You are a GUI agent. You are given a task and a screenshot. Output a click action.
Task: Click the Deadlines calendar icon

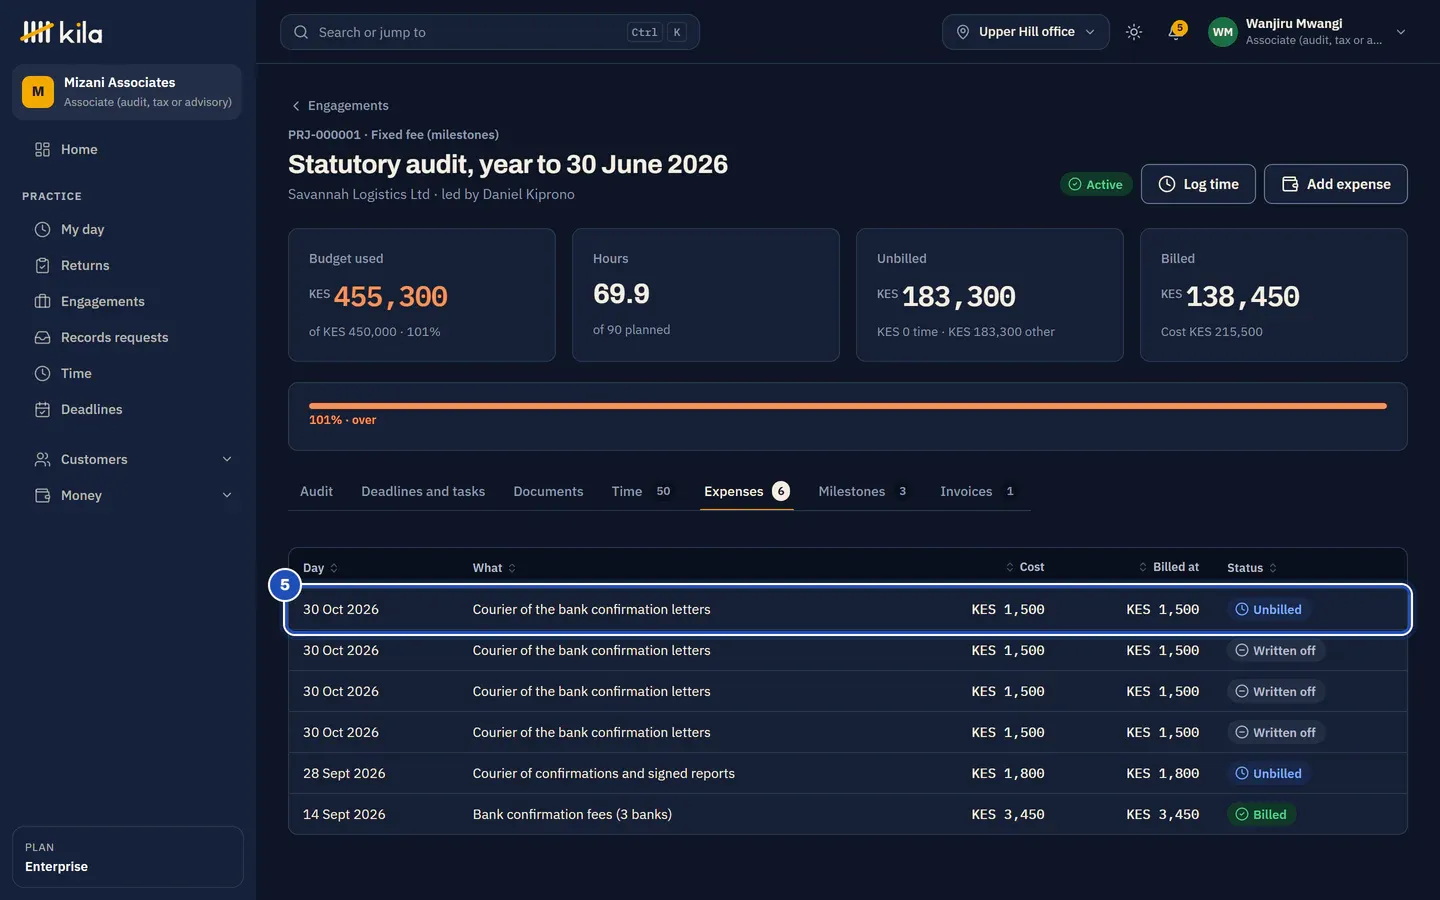42,409
